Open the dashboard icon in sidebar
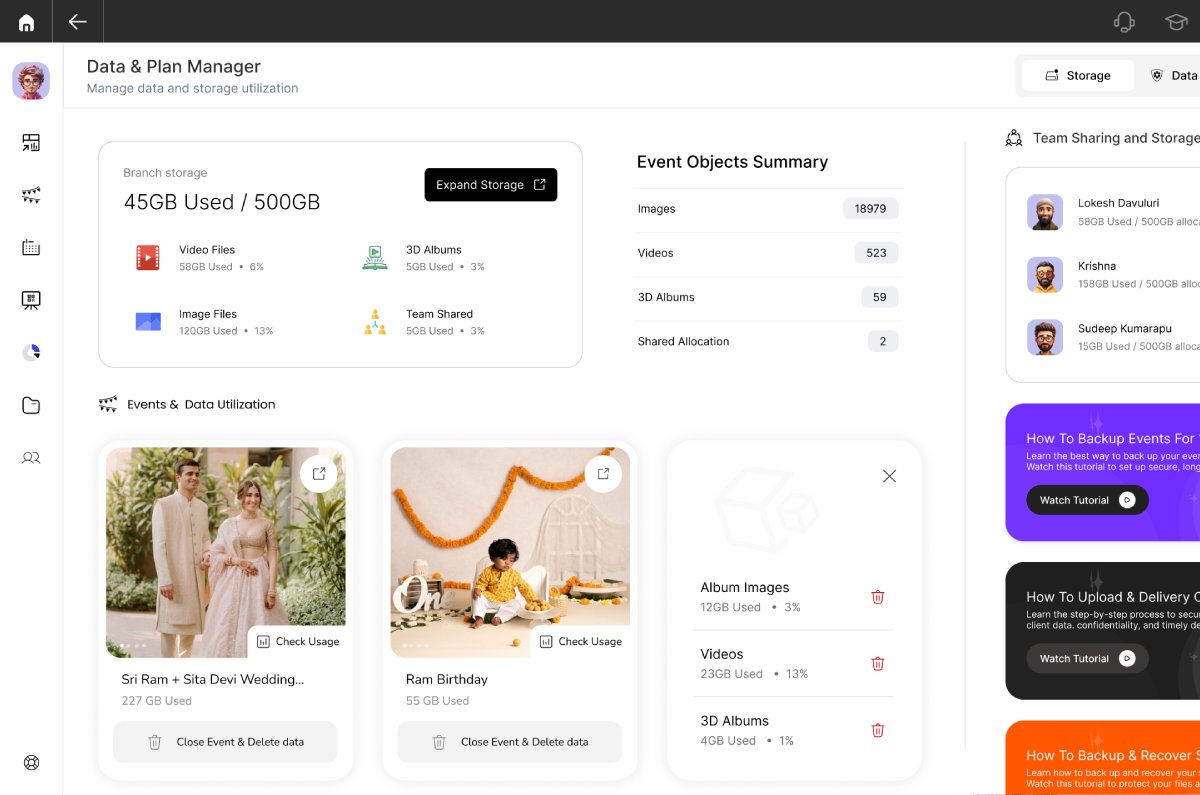 point(31,143)
